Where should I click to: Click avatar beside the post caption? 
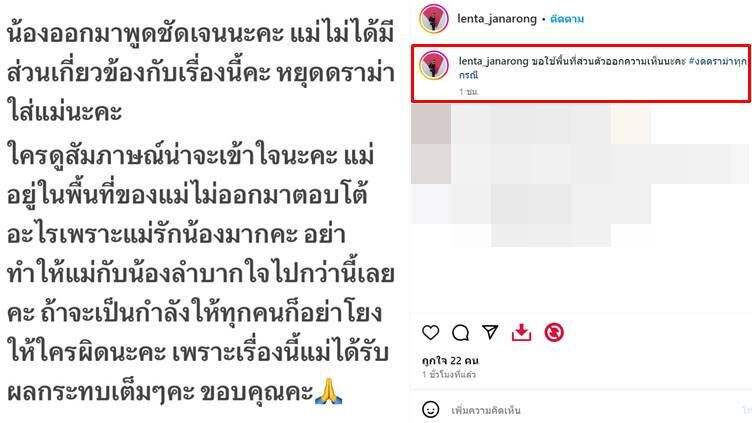coord(434,65)
